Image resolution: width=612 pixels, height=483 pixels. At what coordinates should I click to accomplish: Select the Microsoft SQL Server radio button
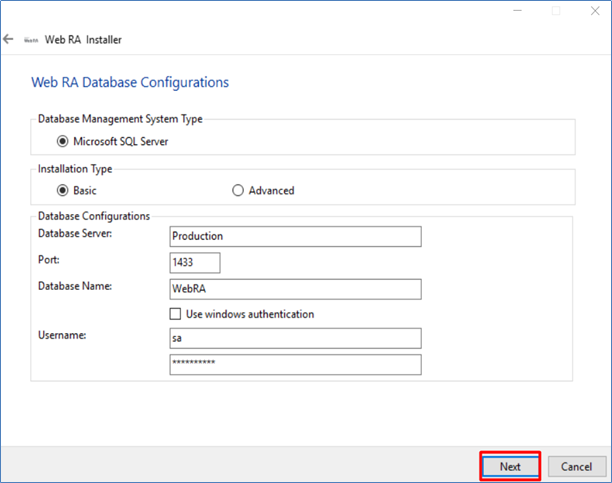pyautogui.click(x=63, y=141)
